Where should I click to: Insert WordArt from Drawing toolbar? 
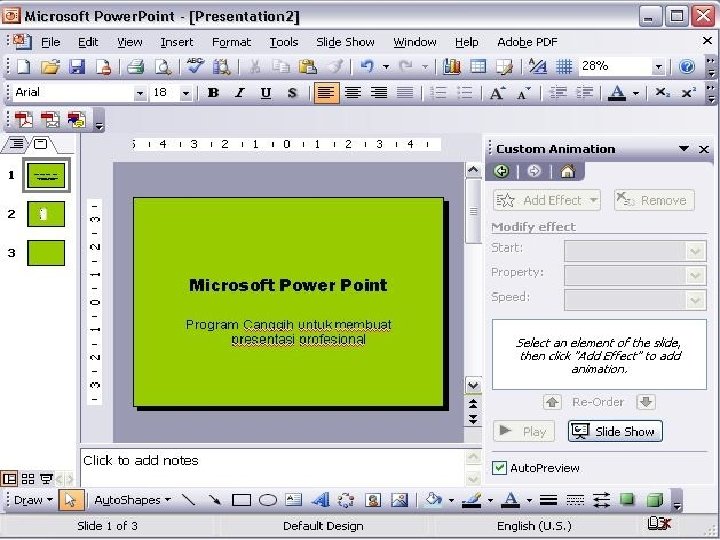tap(320, 500)
